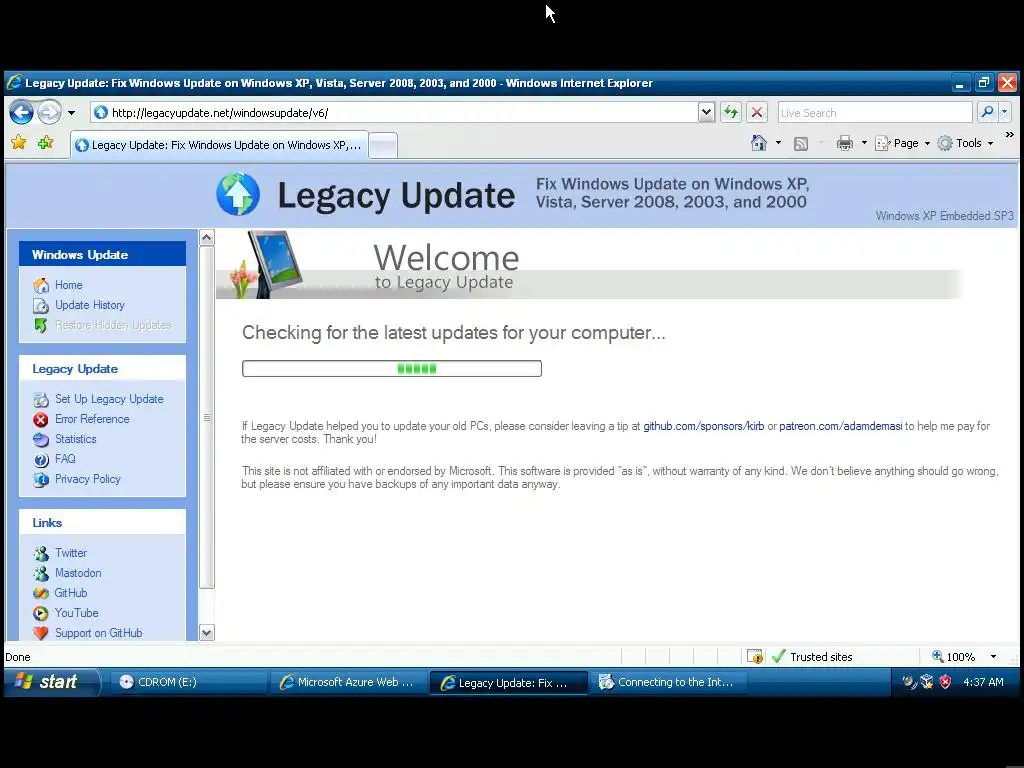1024x768 pixels.
Task: Select the Legacy Update browser tab
Action: [x=219, y=145]
